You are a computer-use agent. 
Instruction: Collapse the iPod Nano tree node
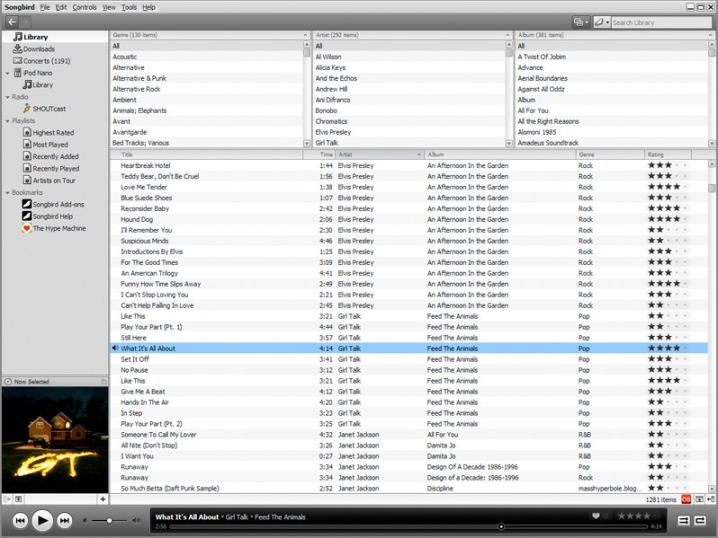7,73
